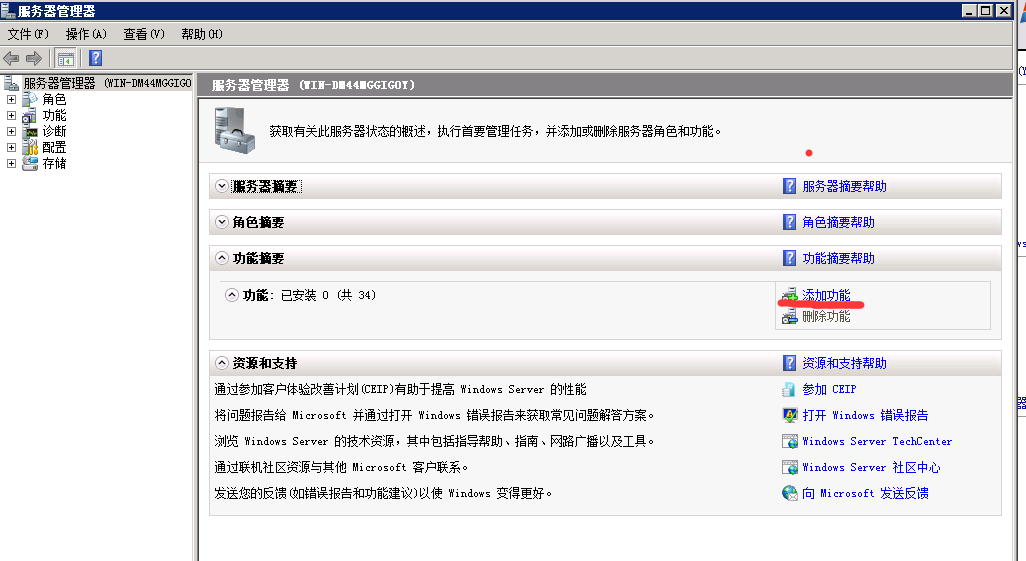Expand the 存储 tree node

pyautogui.click(x=11, y=164)
